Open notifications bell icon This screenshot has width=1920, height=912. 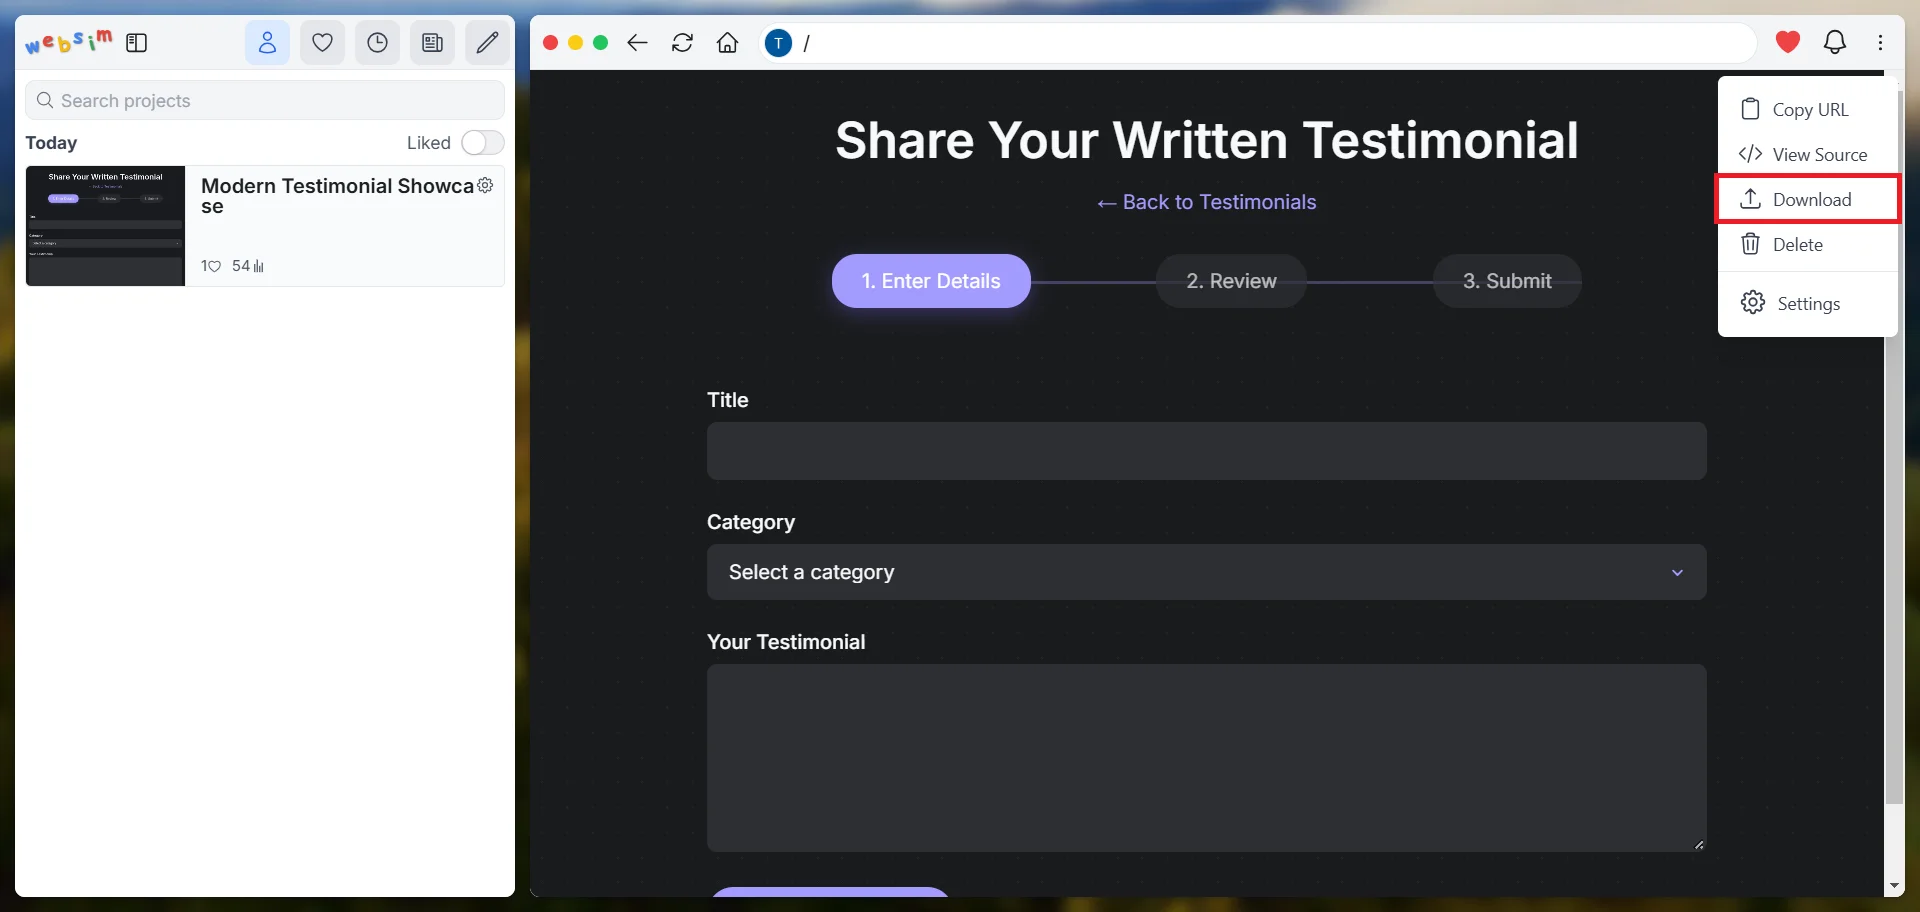tap(1835, 42)
